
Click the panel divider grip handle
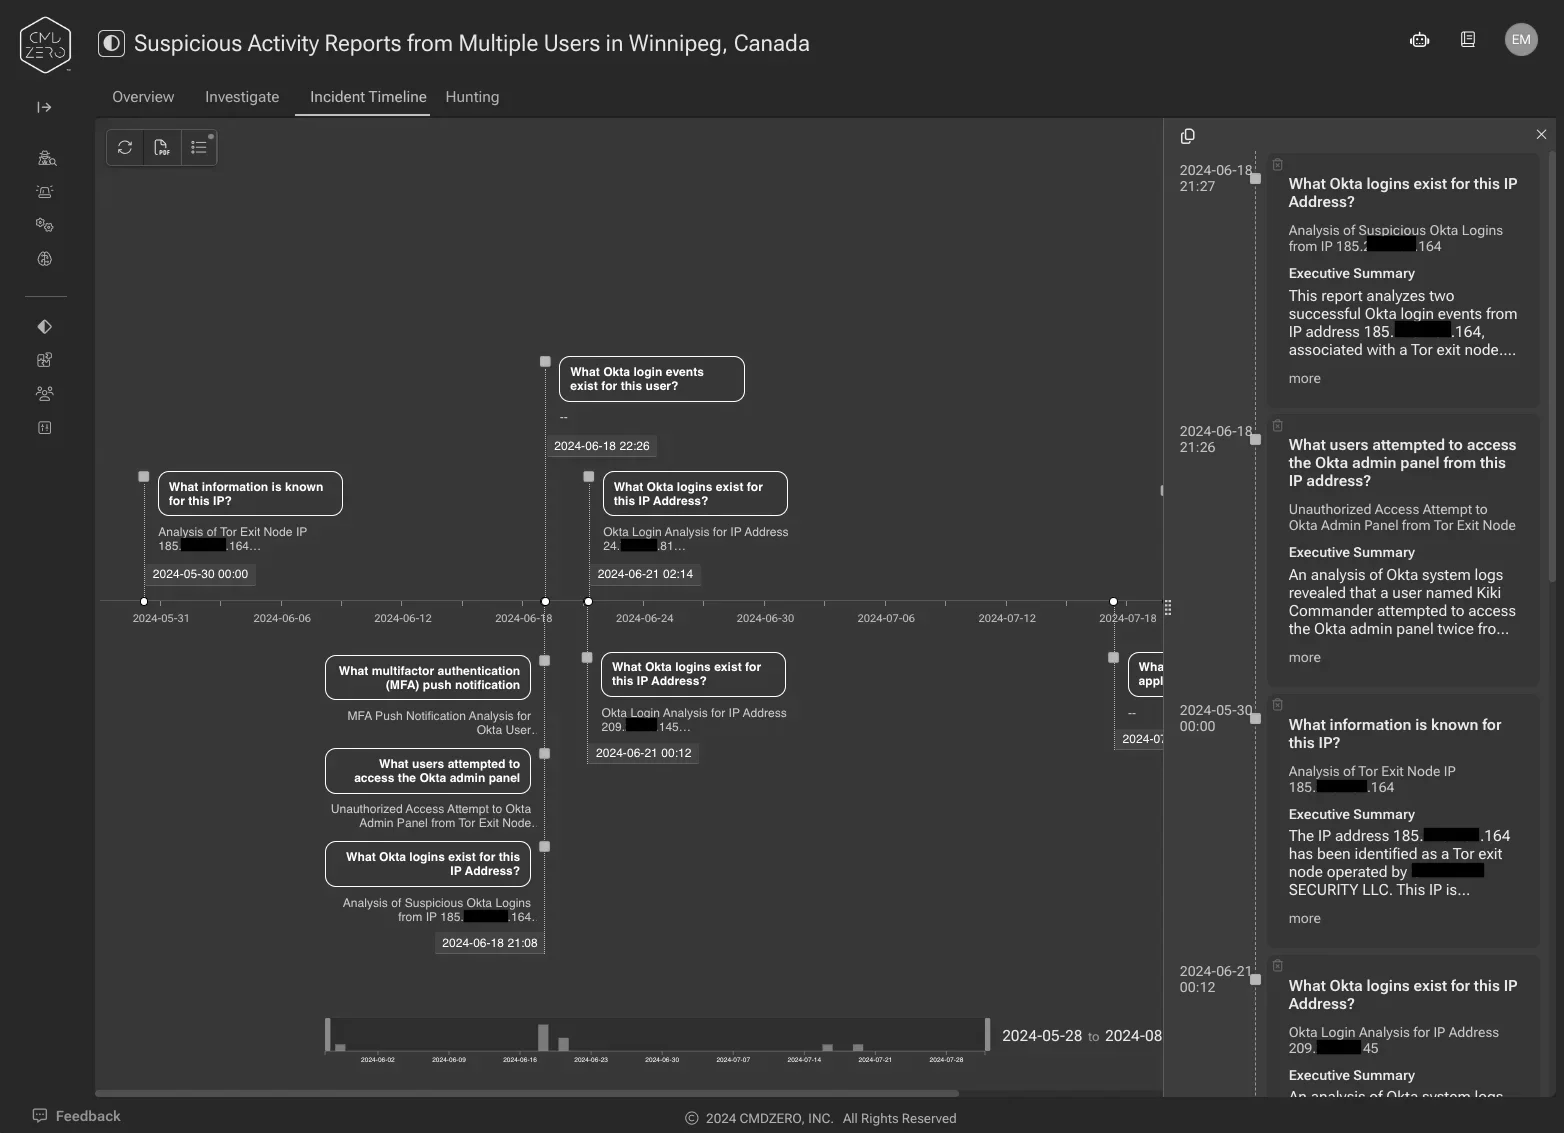click(x=1167, y=608)
